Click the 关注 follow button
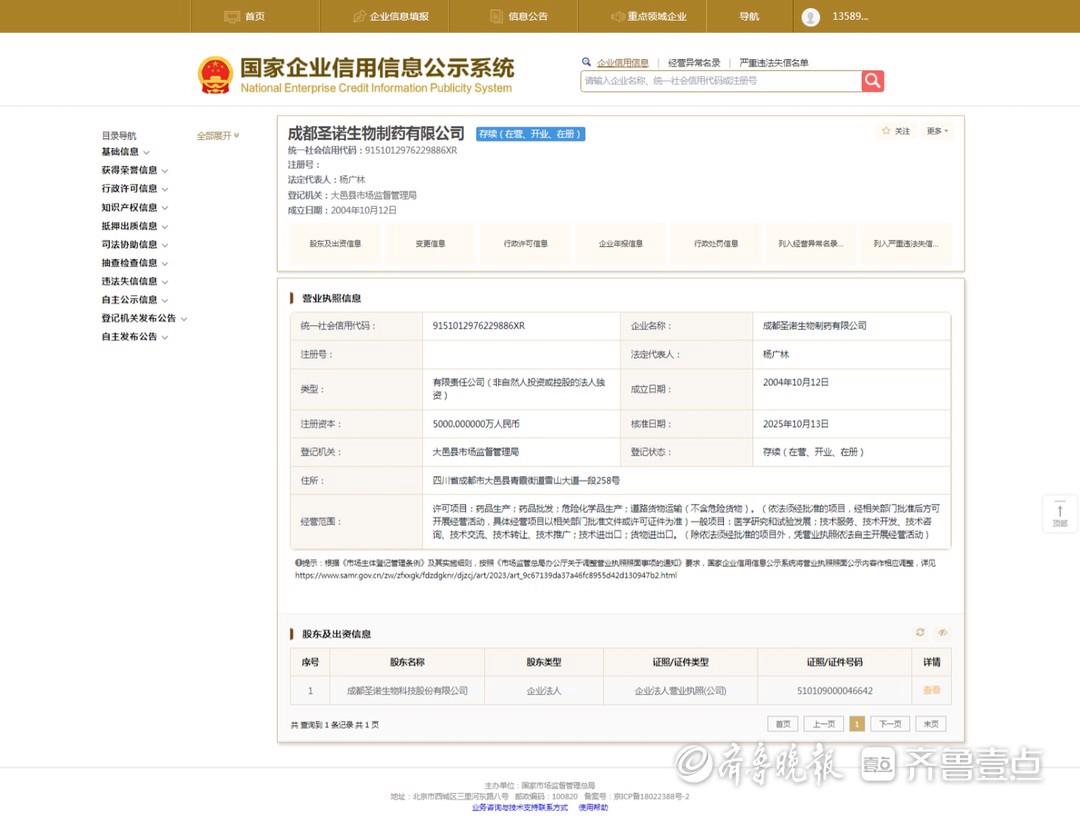Viewport: 1080px width, 824px height. tap(896, 131)
